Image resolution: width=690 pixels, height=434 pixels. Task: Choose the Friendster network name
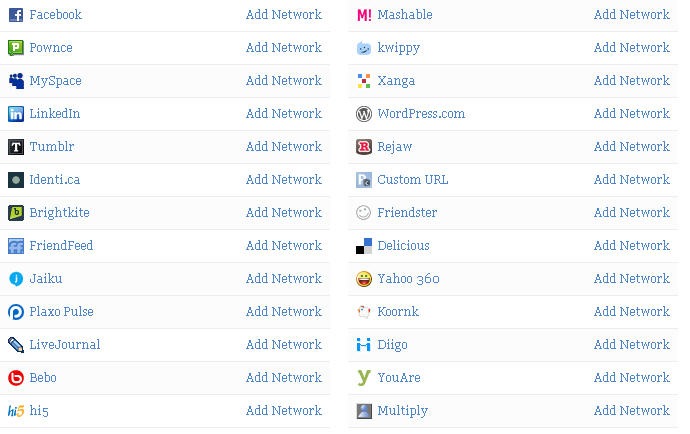pos(407,213)
